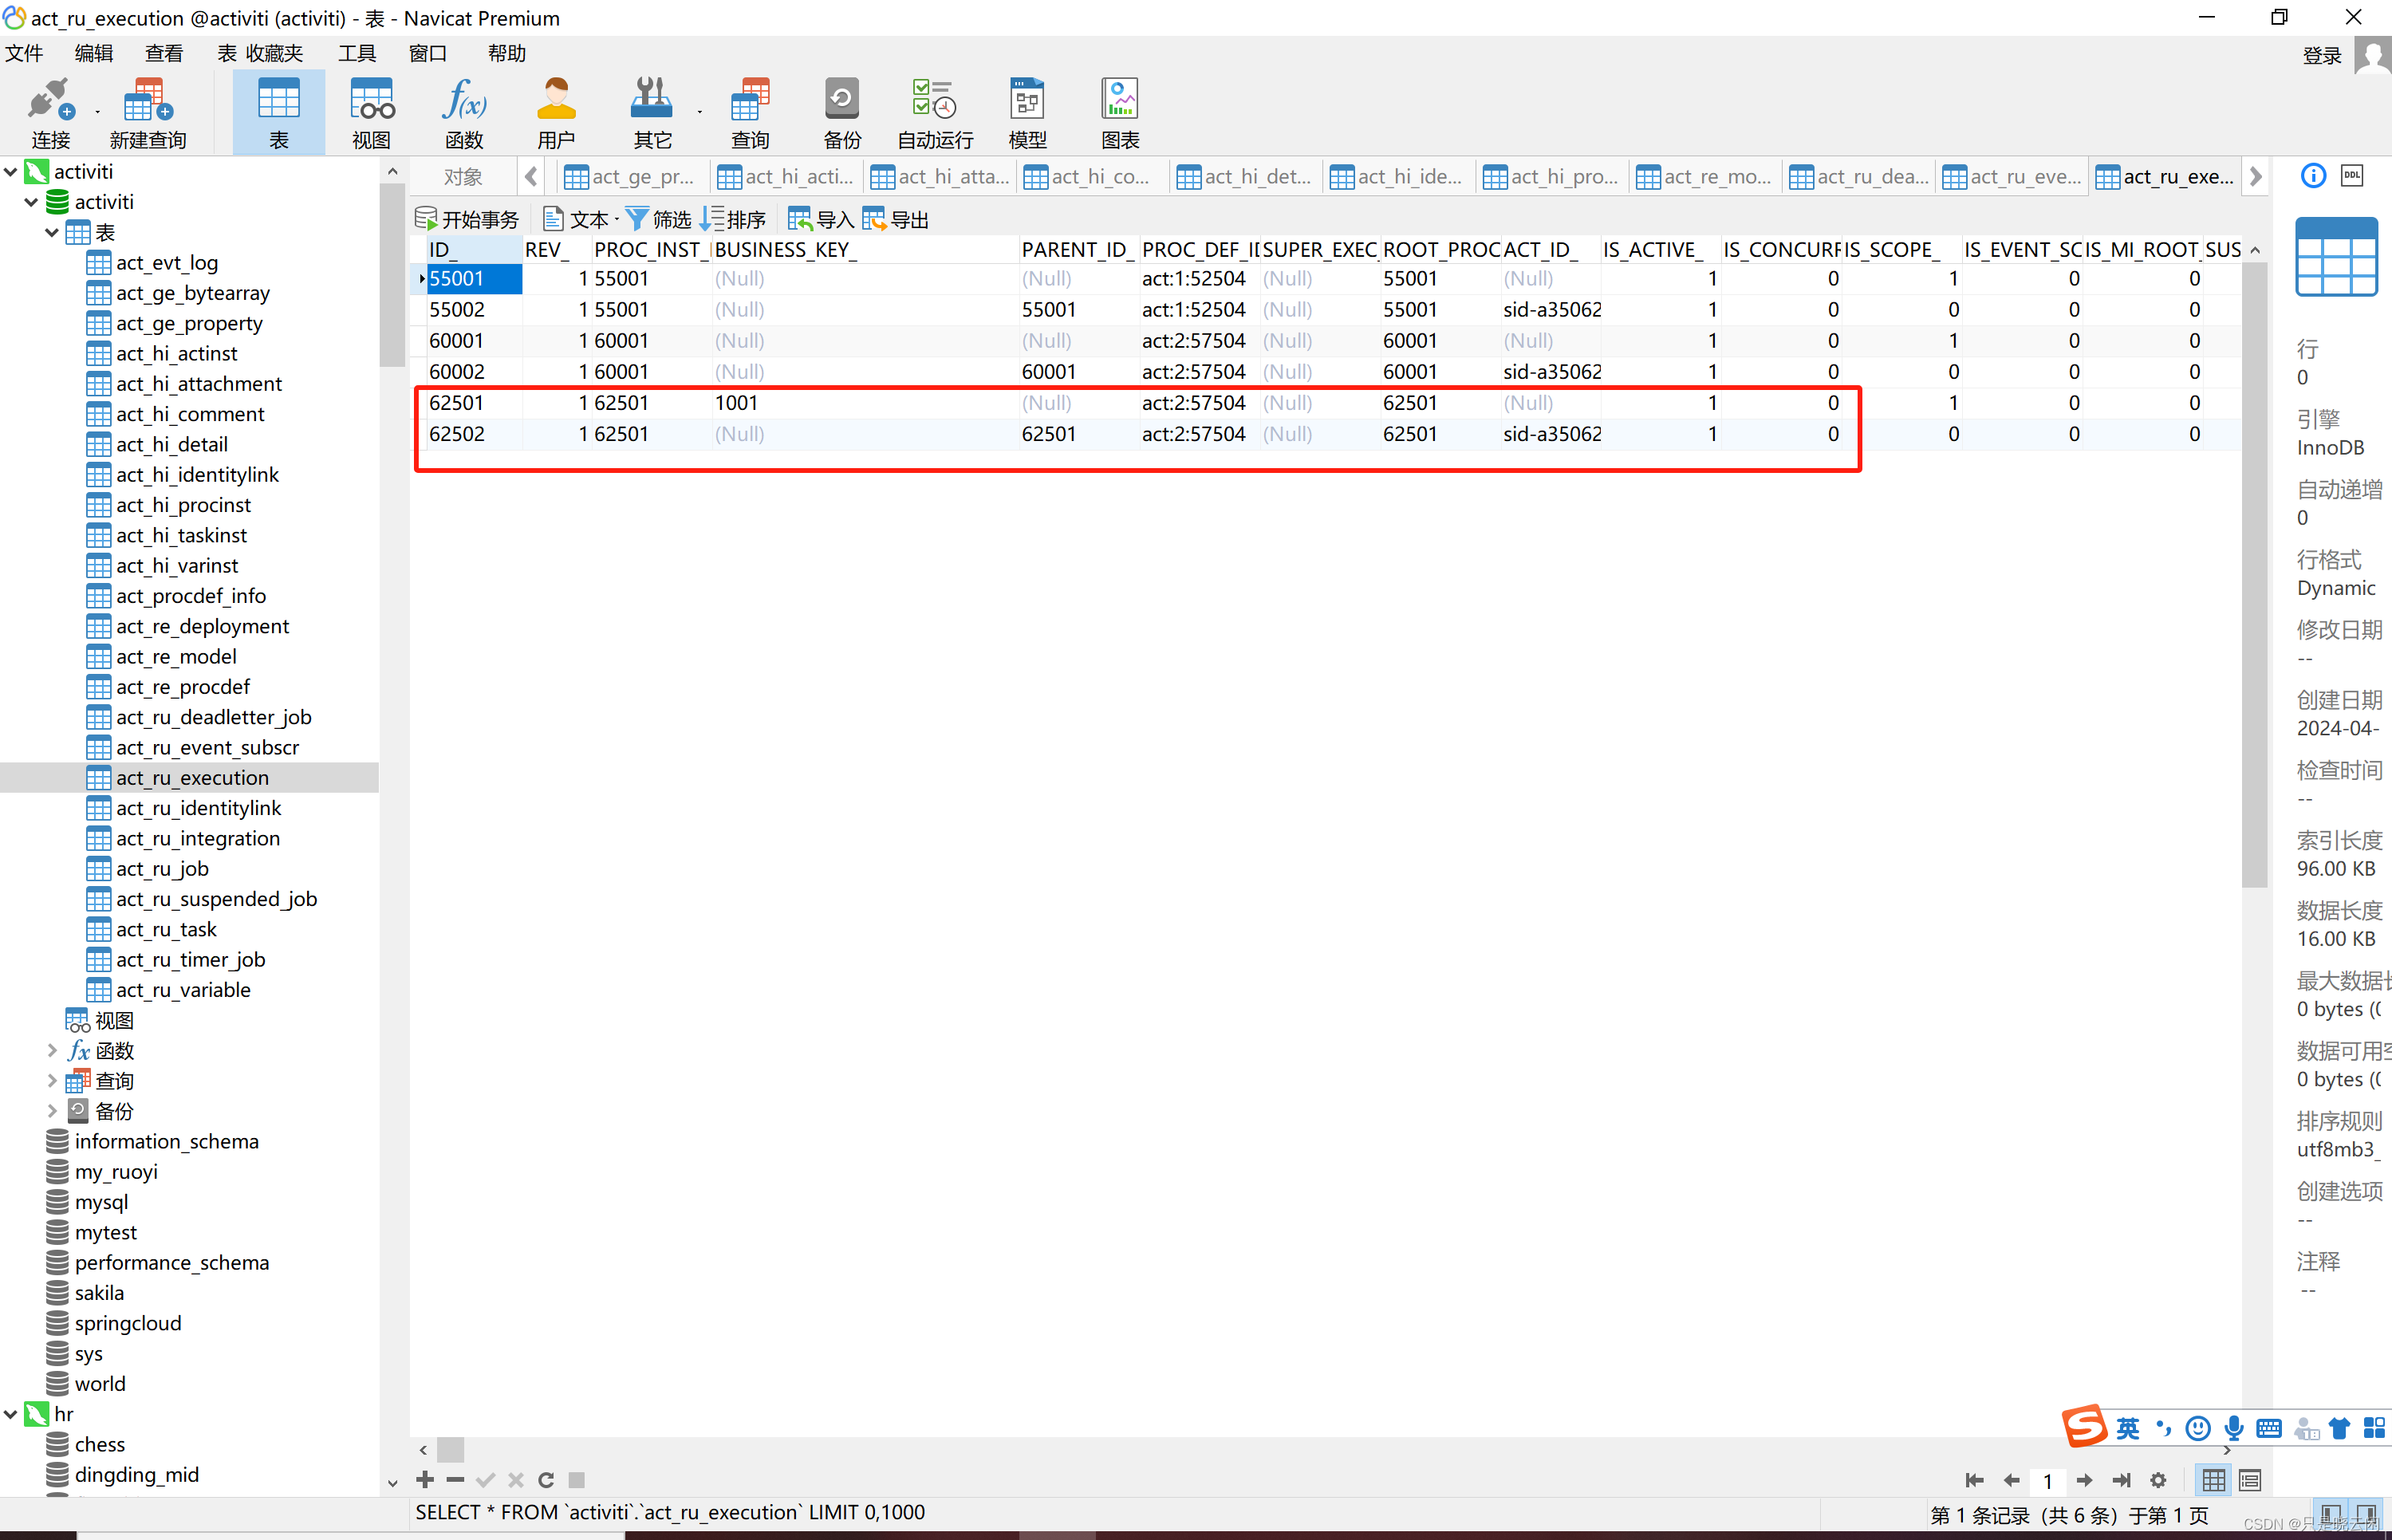The image size is (2392, 1540).
Task: Switch to form view
Action: click(2250, 1480)
